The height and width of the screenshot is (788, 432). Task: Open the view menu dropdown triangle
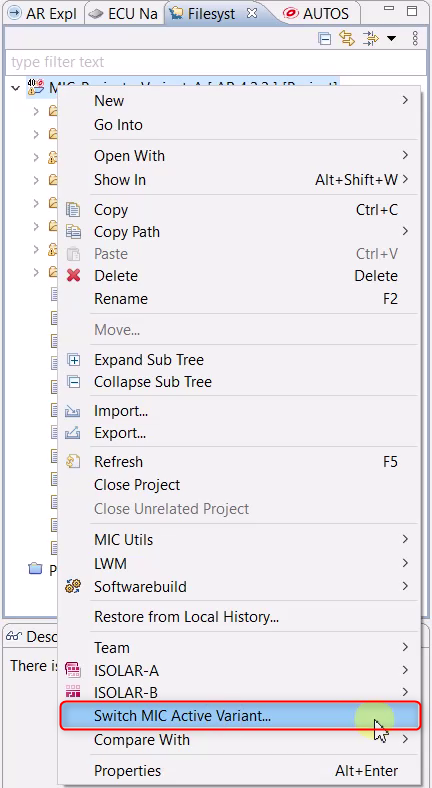[391, 39]
